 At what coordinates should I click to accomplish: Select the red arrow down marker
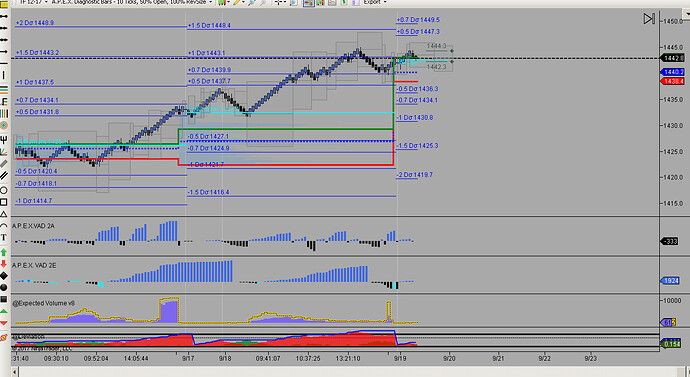point(4,264)
